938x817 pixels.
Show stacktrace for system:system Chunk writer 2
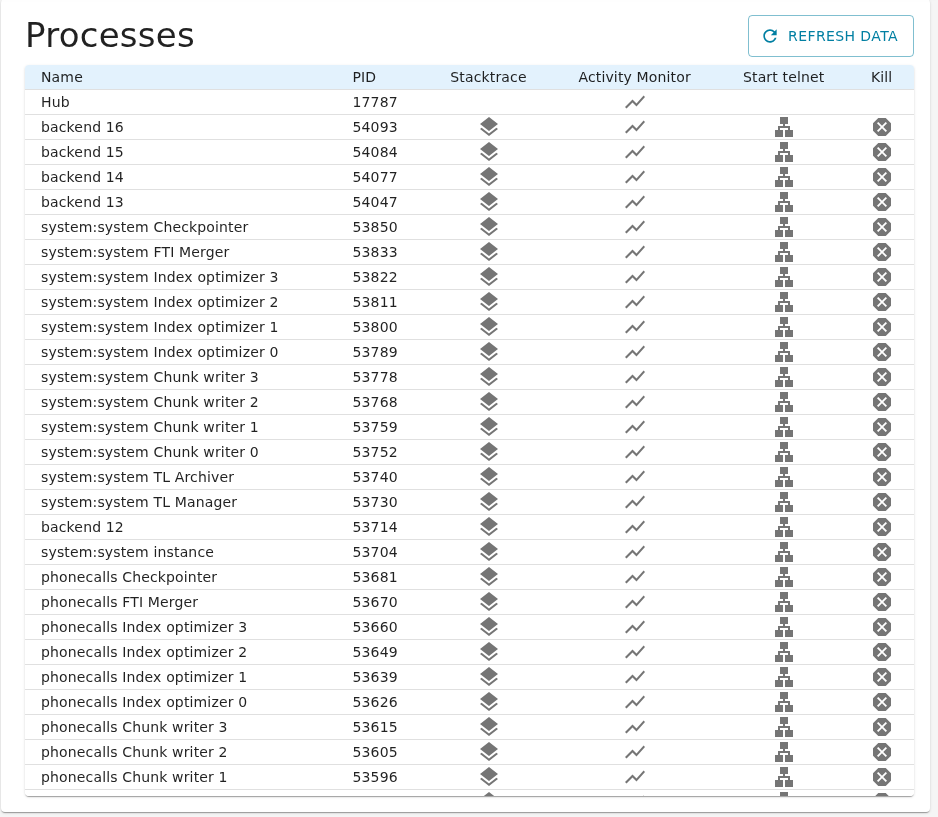pyautogui.click(x=489, y=403)
